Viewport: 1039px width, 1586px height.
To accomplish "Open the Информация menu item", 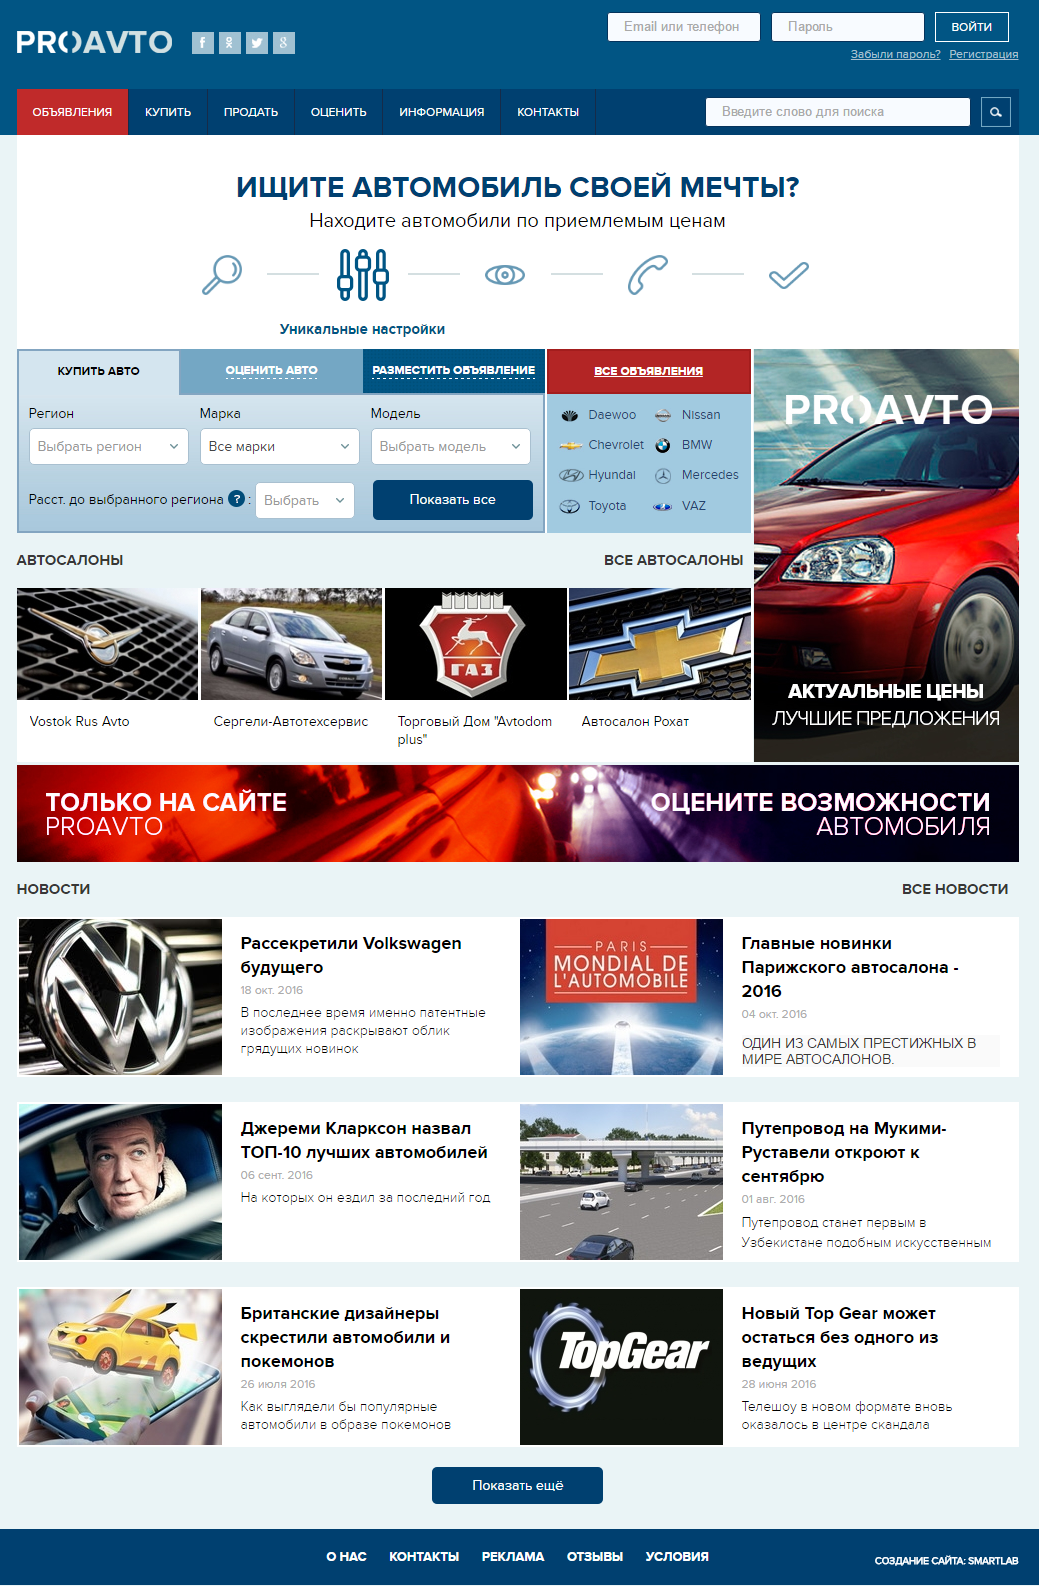I will [442, 112].
